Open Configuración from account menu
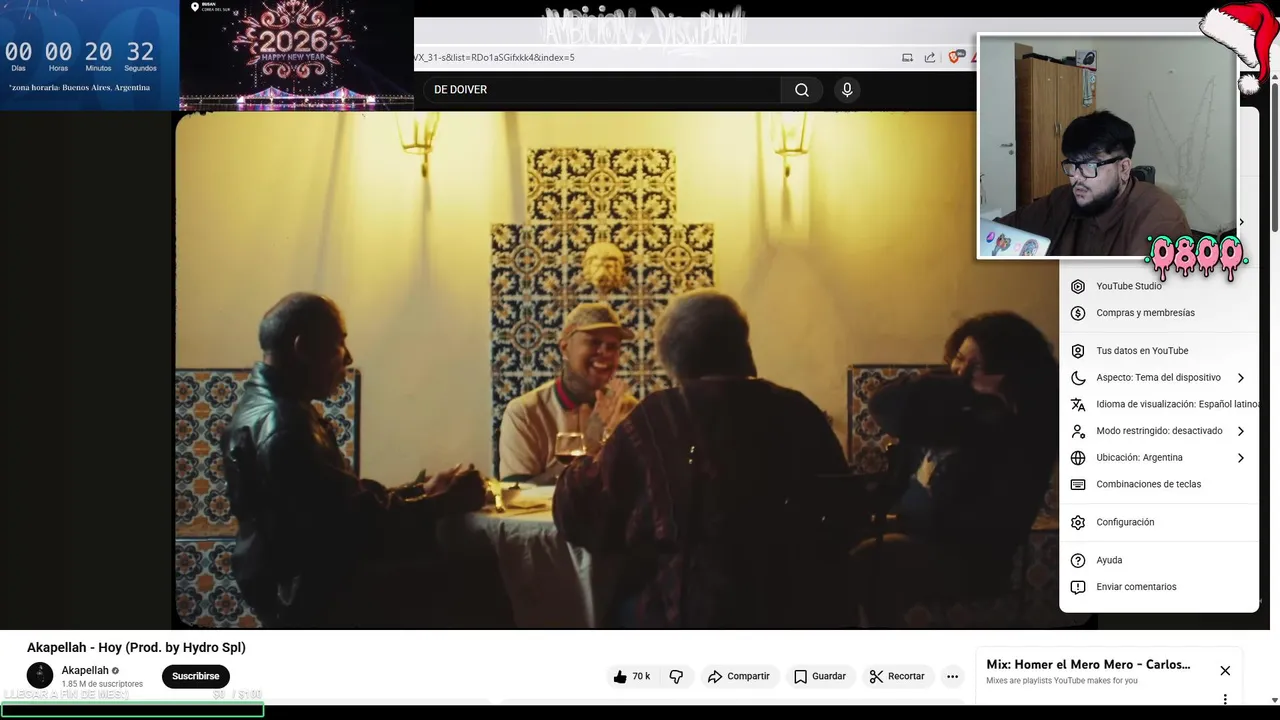 1159,523
